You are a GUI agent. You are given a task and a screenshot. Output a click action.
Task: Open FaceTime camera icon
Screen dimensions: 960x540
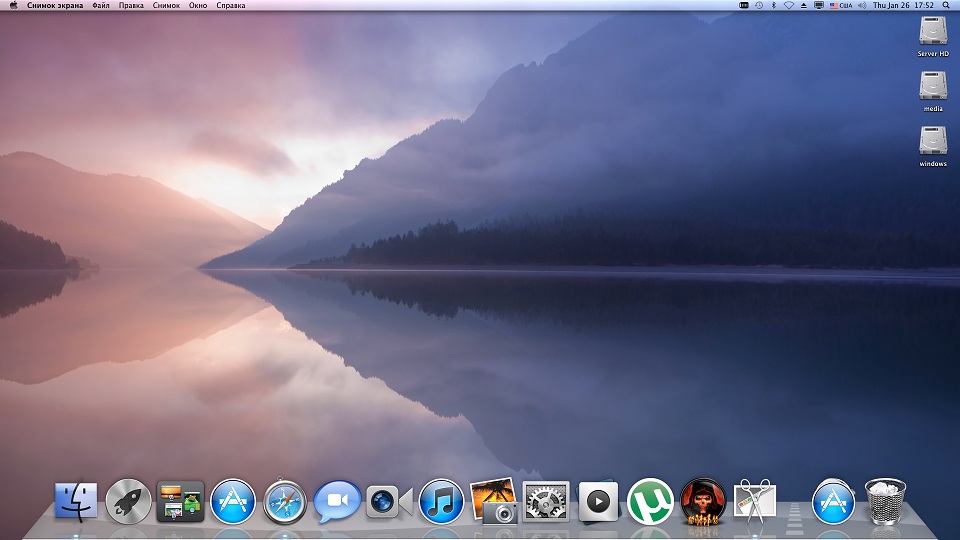(389, 501)
